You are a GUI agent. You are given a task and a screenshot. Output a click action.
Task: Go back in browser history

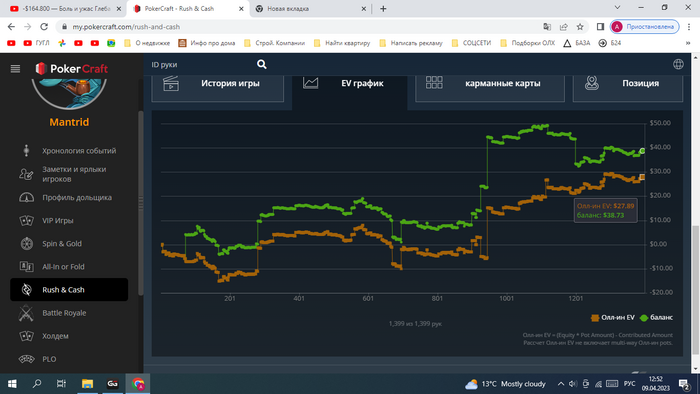11,27
